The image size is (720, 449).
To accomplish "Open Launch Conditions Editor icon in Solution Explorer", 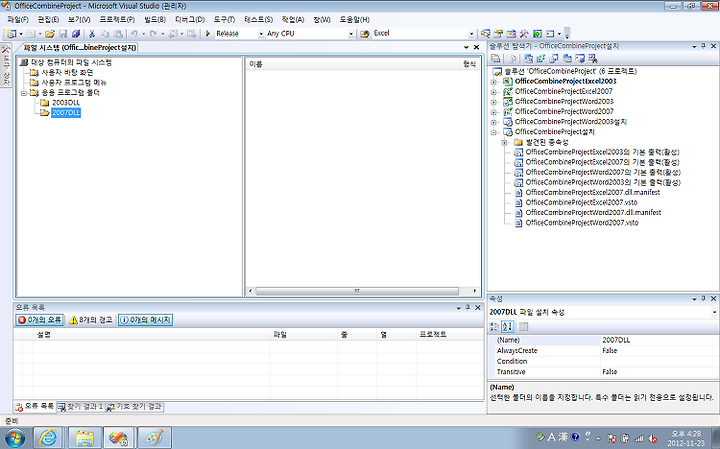I will (593, 58).
